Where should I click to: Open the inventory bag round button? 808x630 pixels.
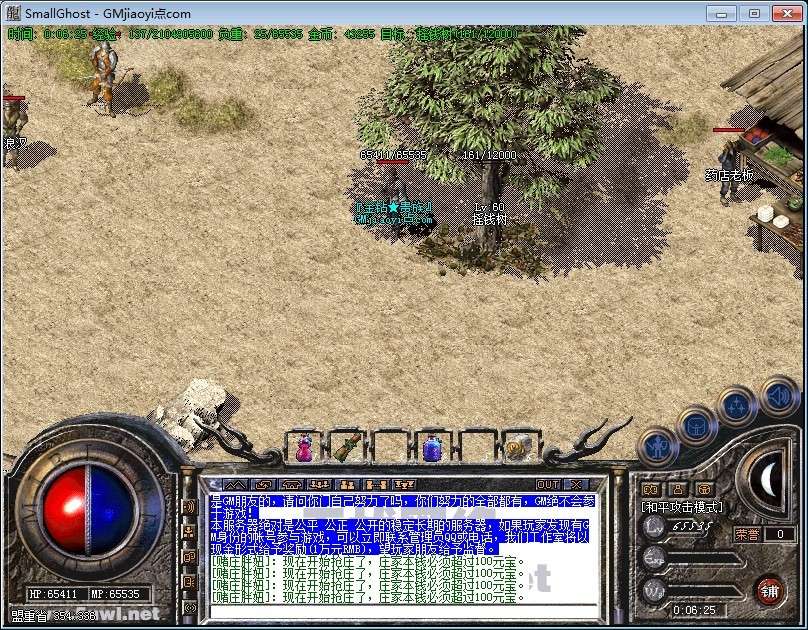pos(698,424)
